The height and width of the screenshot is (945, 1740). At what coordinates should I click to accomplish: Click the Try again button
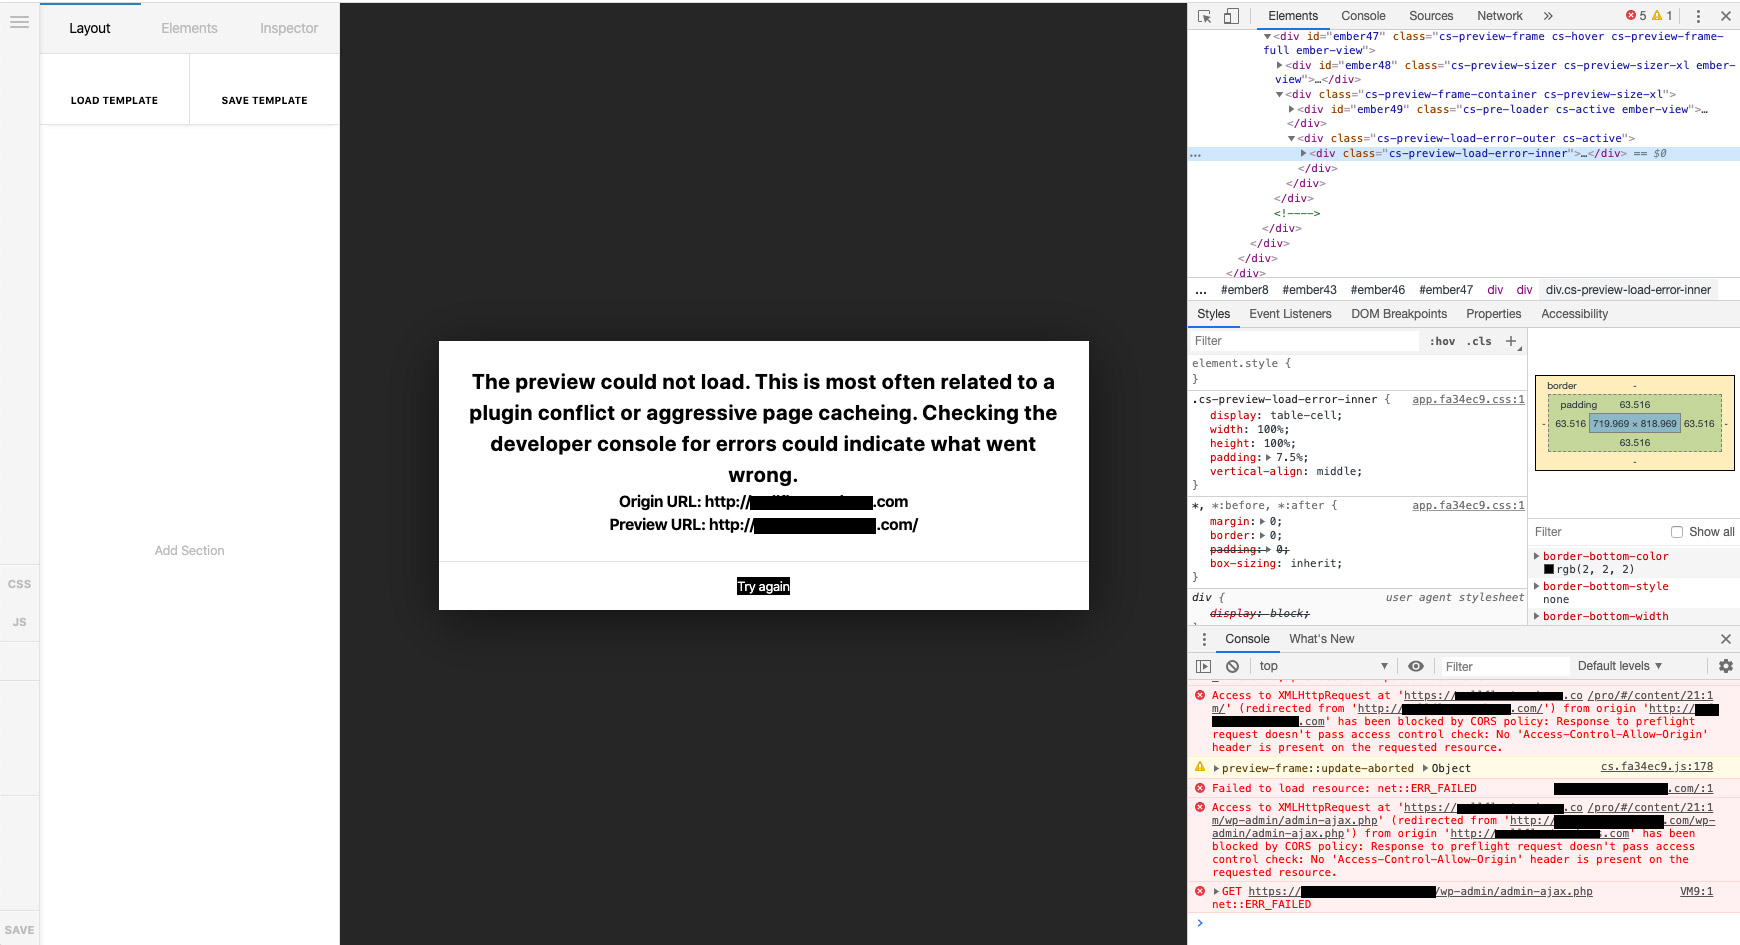(x=763, y=586)
